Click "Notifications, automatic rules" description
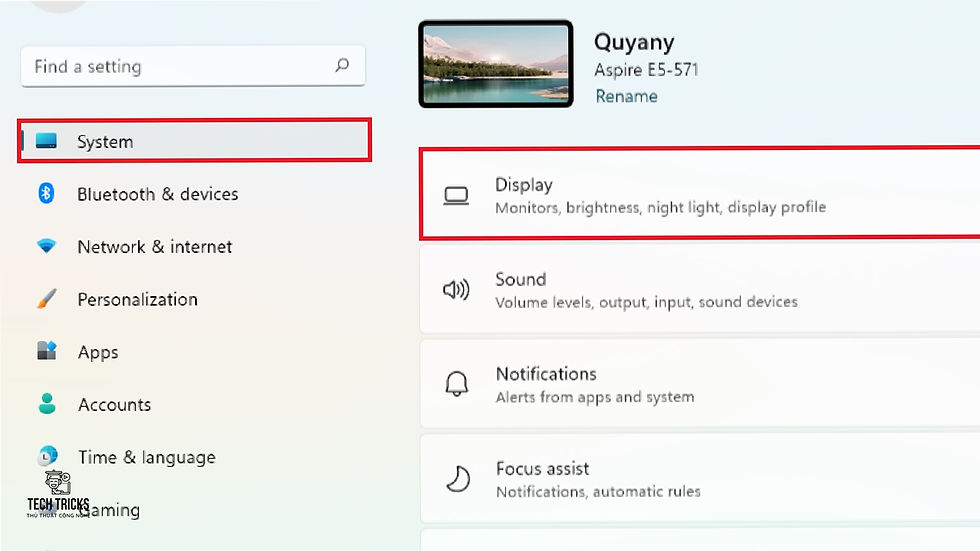This screenshot has height=551, width=980. coord(598,492)
